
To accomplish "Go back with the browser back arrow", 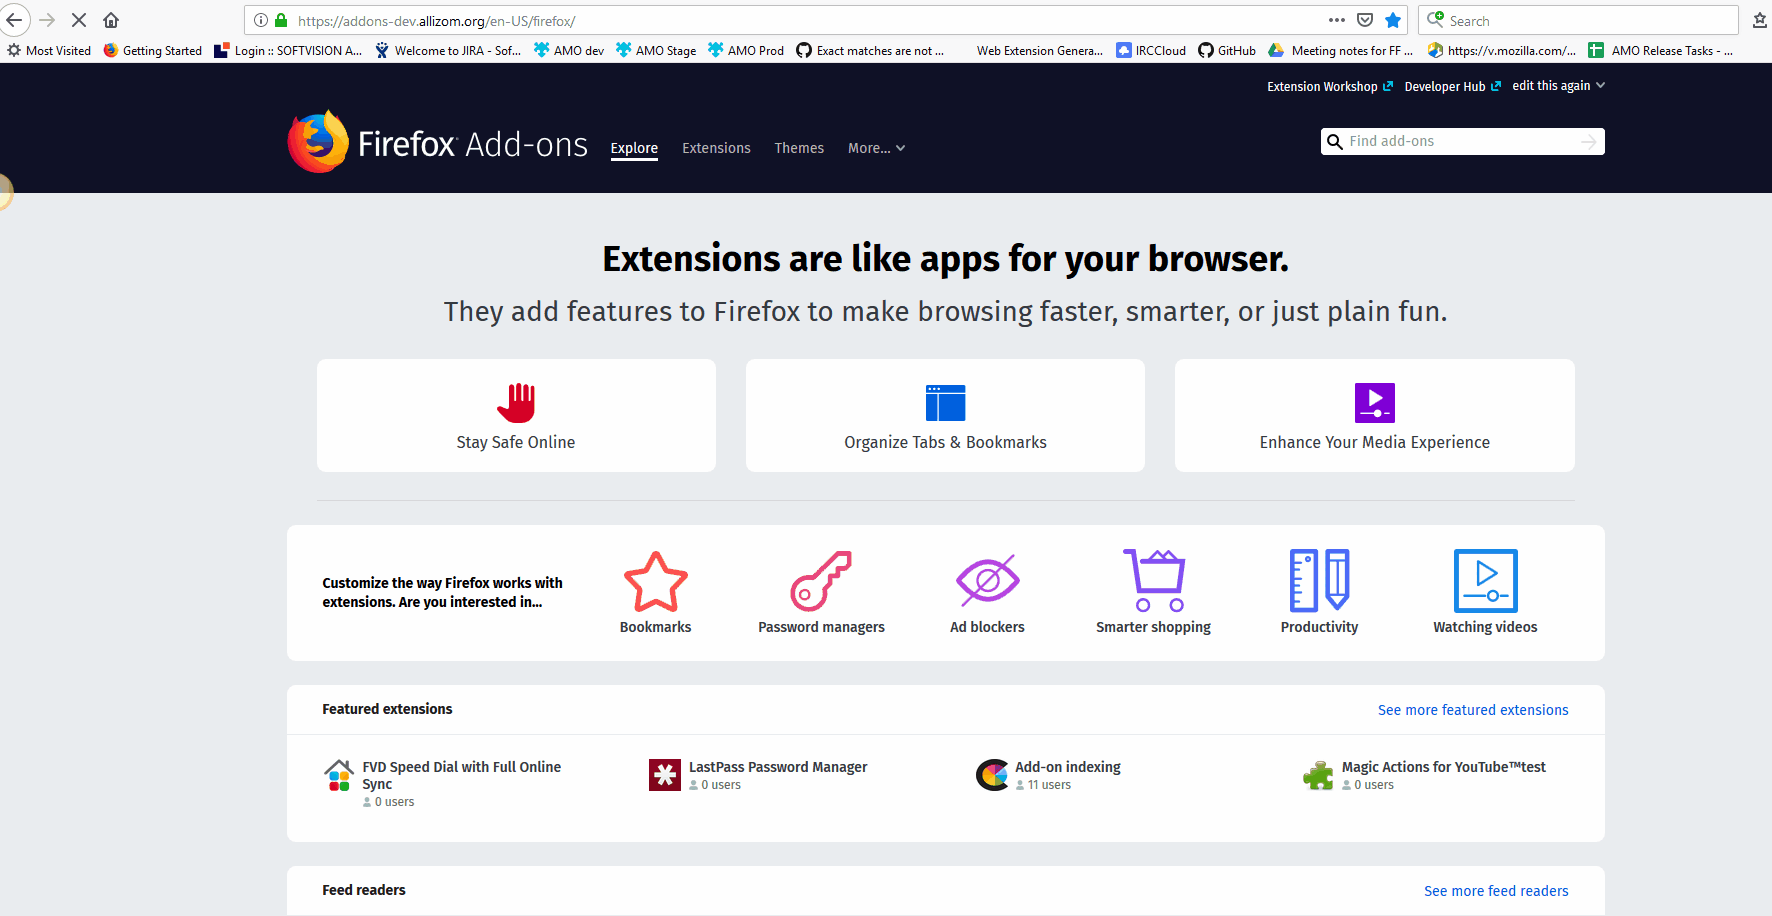I will click(x=14, y=20).
